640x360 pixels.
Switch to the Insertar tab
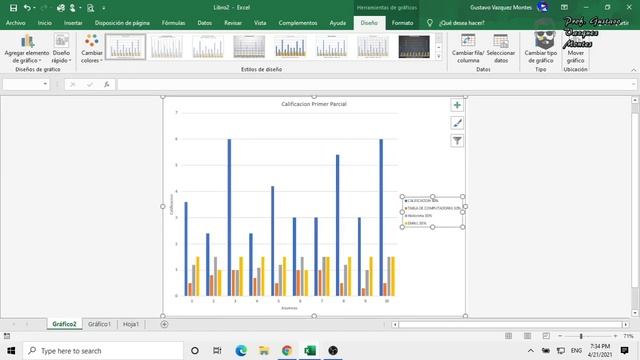[x=73, y=23]
